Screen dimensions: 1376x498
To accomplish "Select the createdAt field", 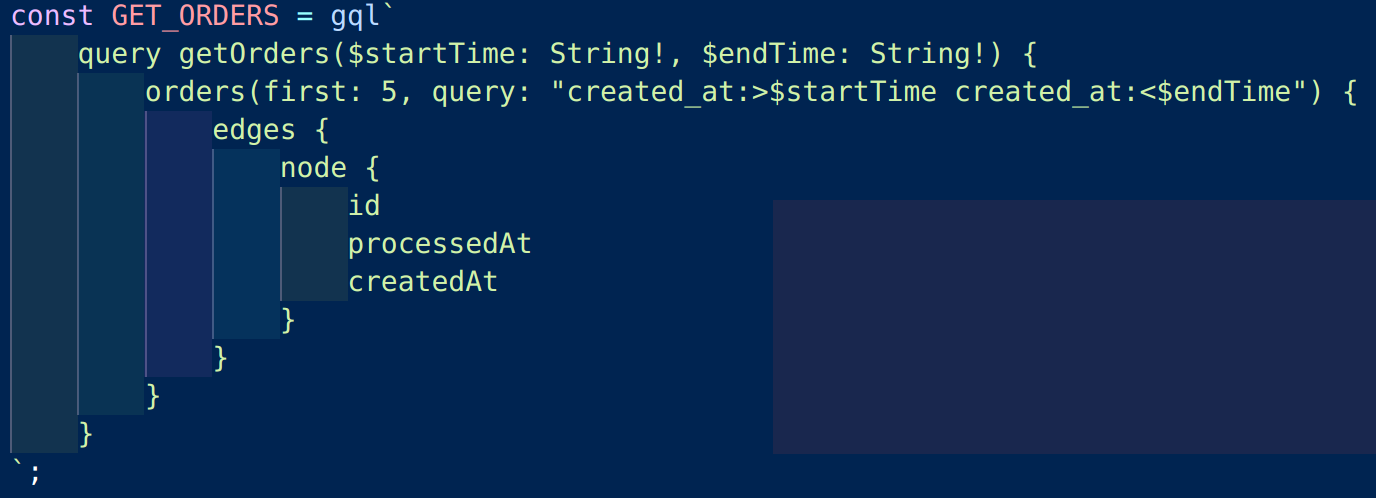I will point(422,282).
